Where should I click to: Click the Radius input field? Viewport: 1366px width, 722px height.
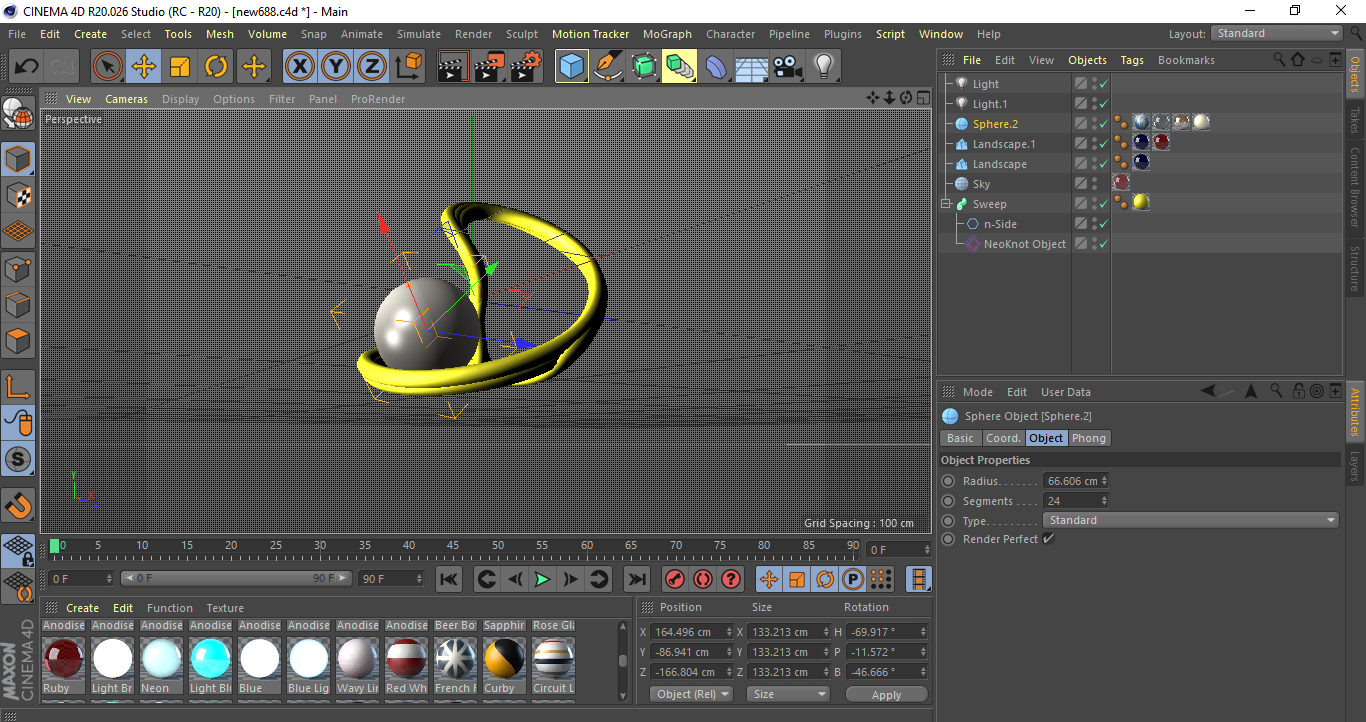(1071, 481)
